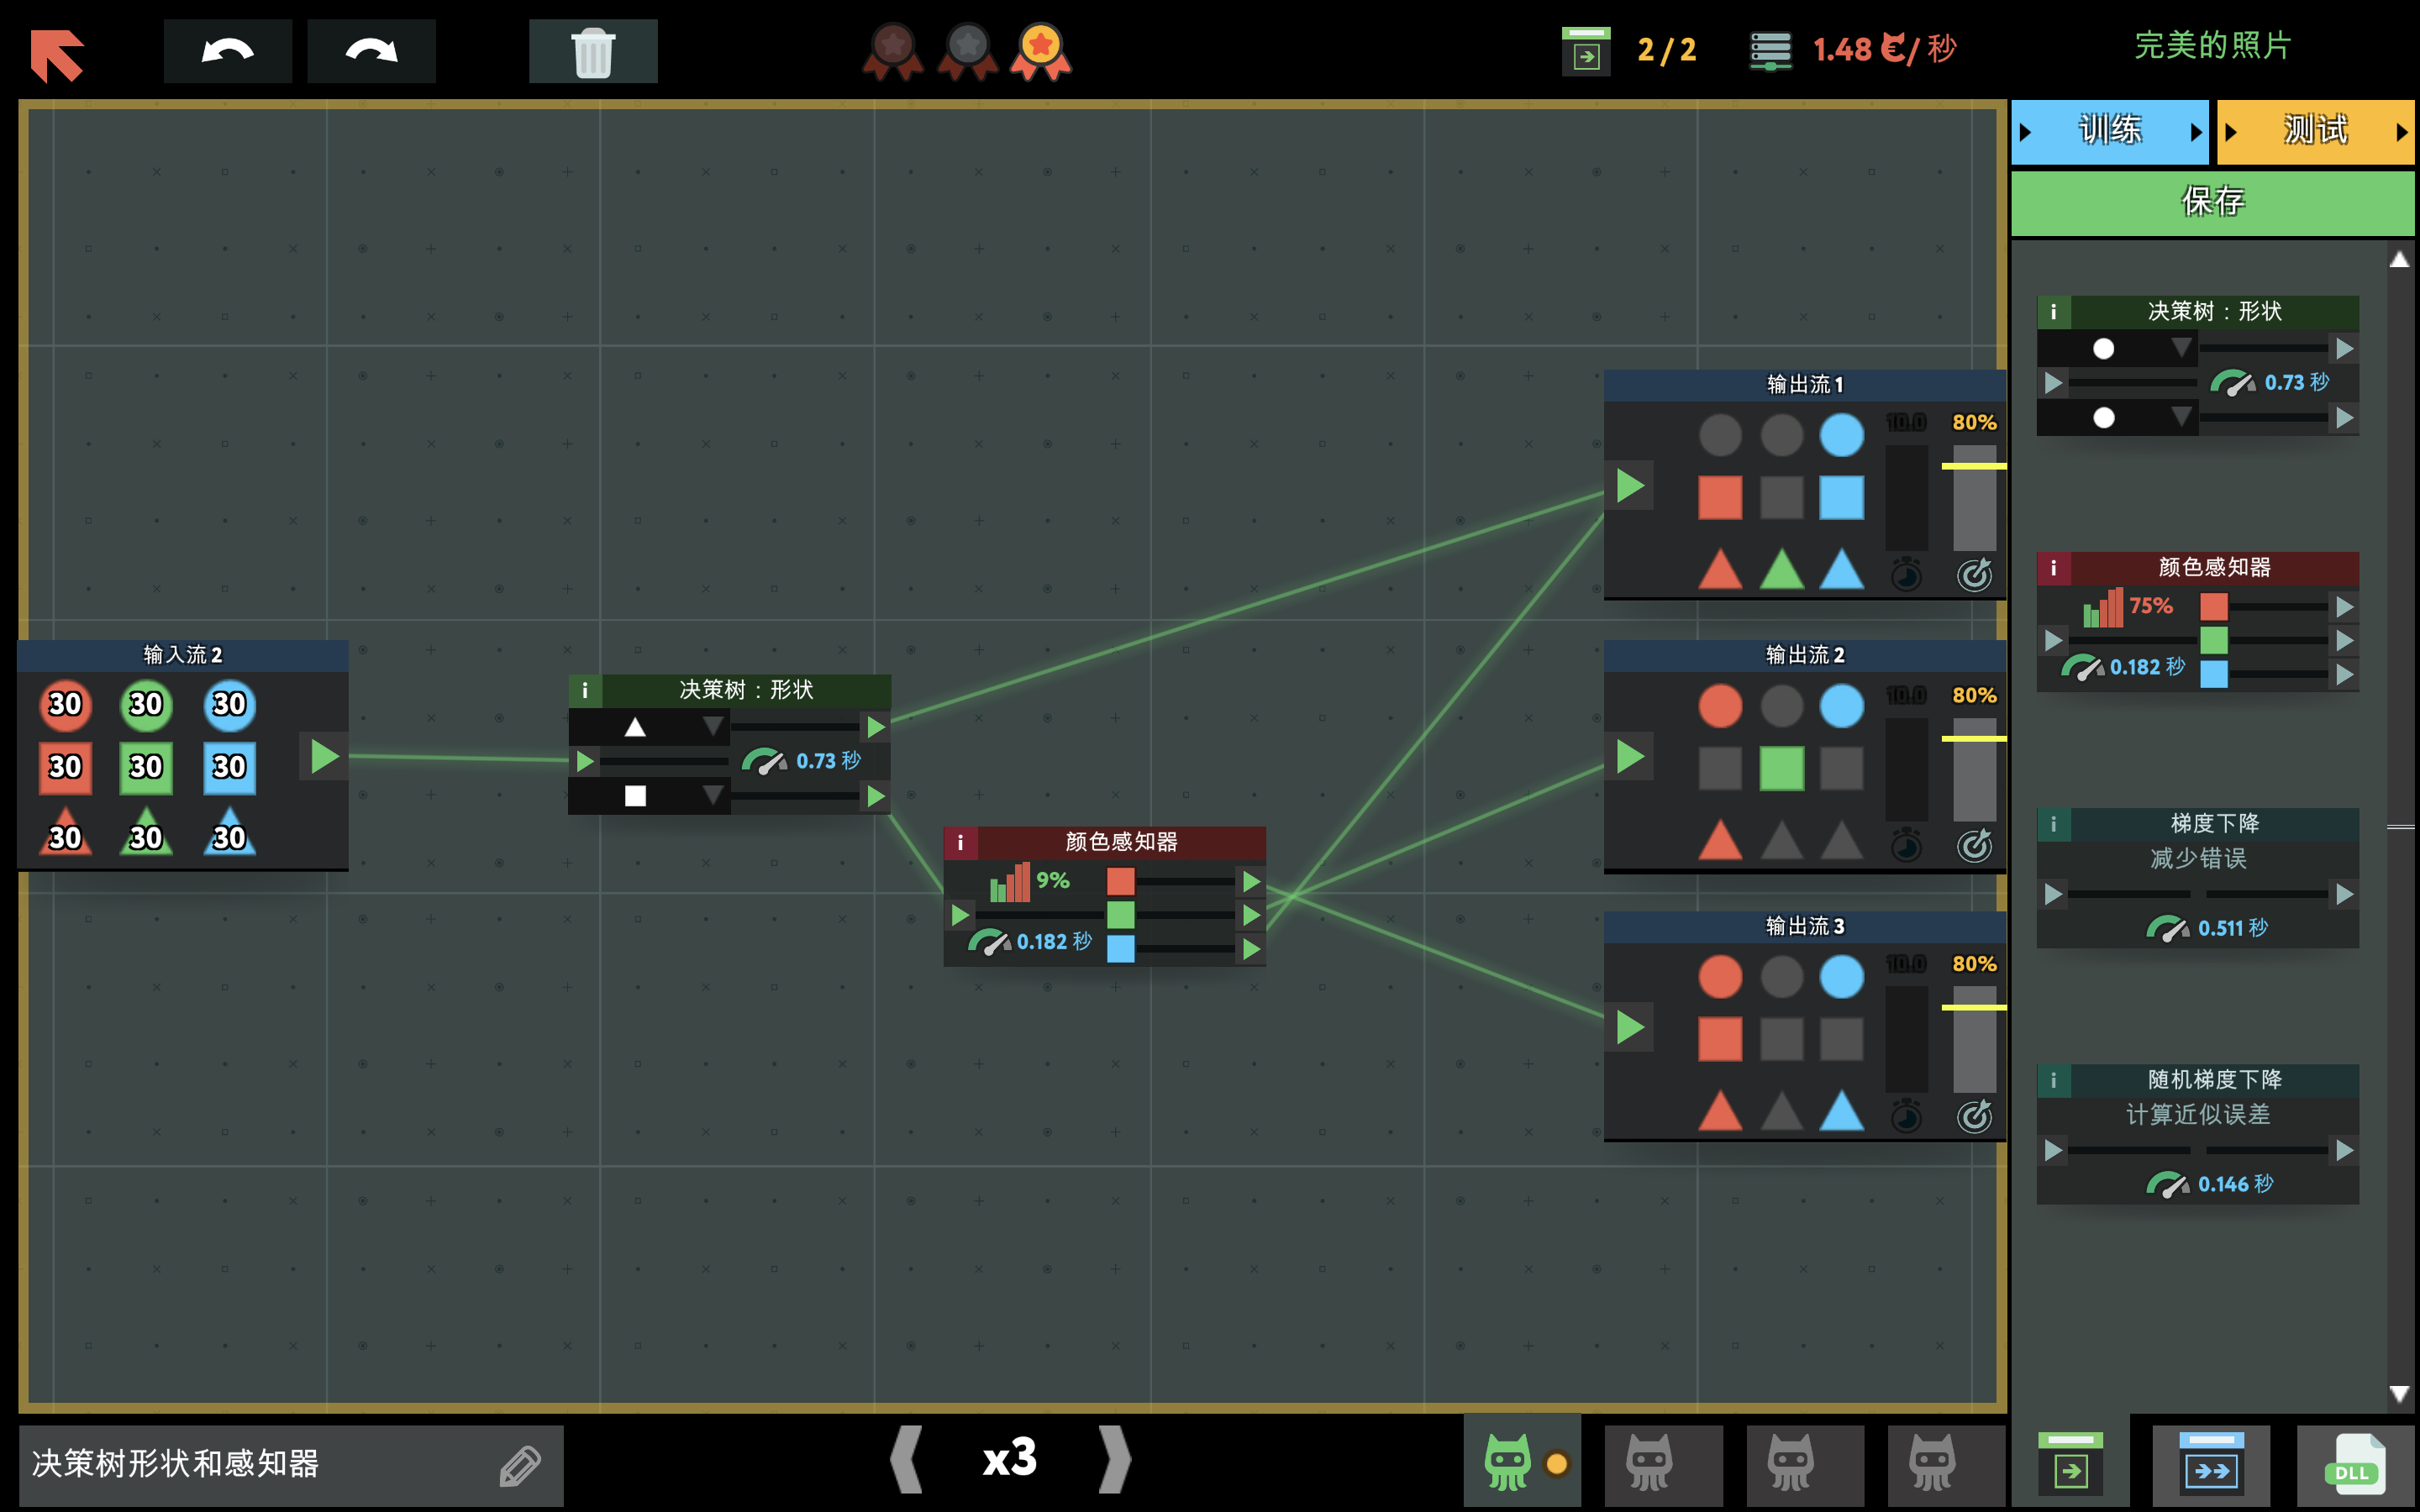Toggle the blue circle in 输出流 1
This screenshot has width=2420, height=1512.
point(1841,435)
